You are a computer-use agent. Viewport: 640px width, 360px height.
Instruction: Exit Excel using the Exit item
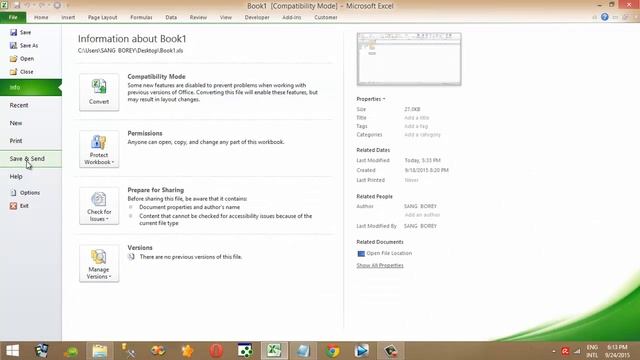[x=19, y=206]
